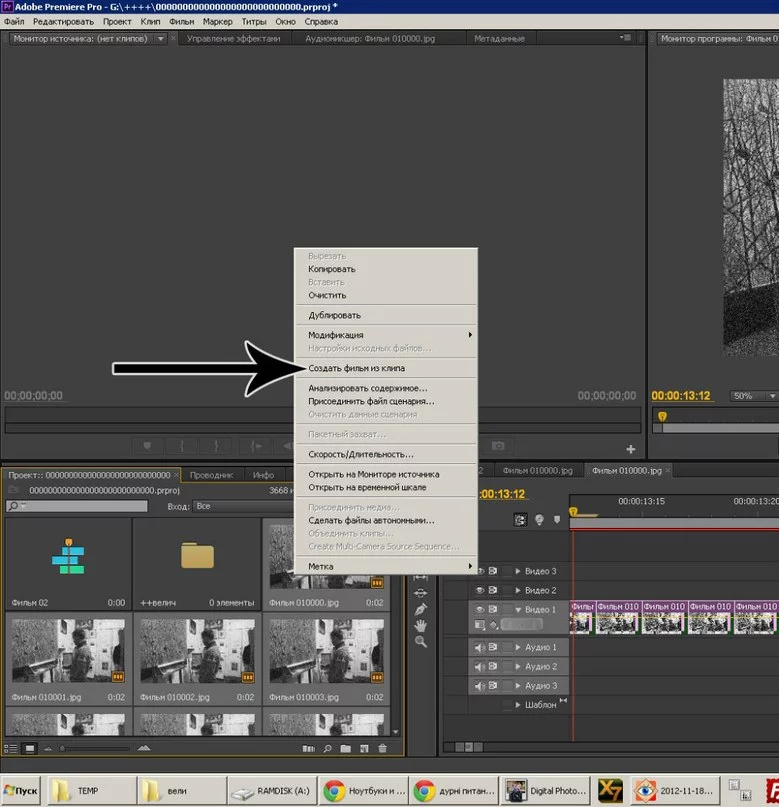Switch to the Проводник tab
This screenshot has width=779, height=807.
(x=211, y=475)
